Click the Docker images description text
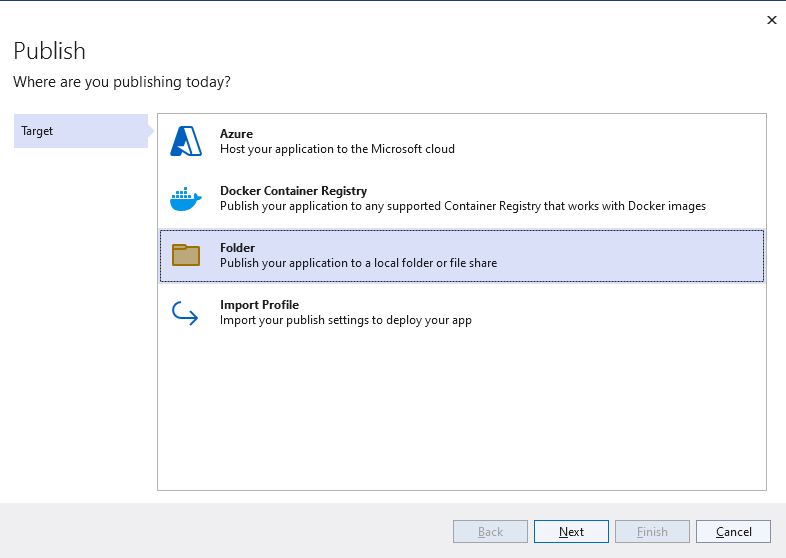786x558 pixels. pyautogui.click(x=462, y=206)
